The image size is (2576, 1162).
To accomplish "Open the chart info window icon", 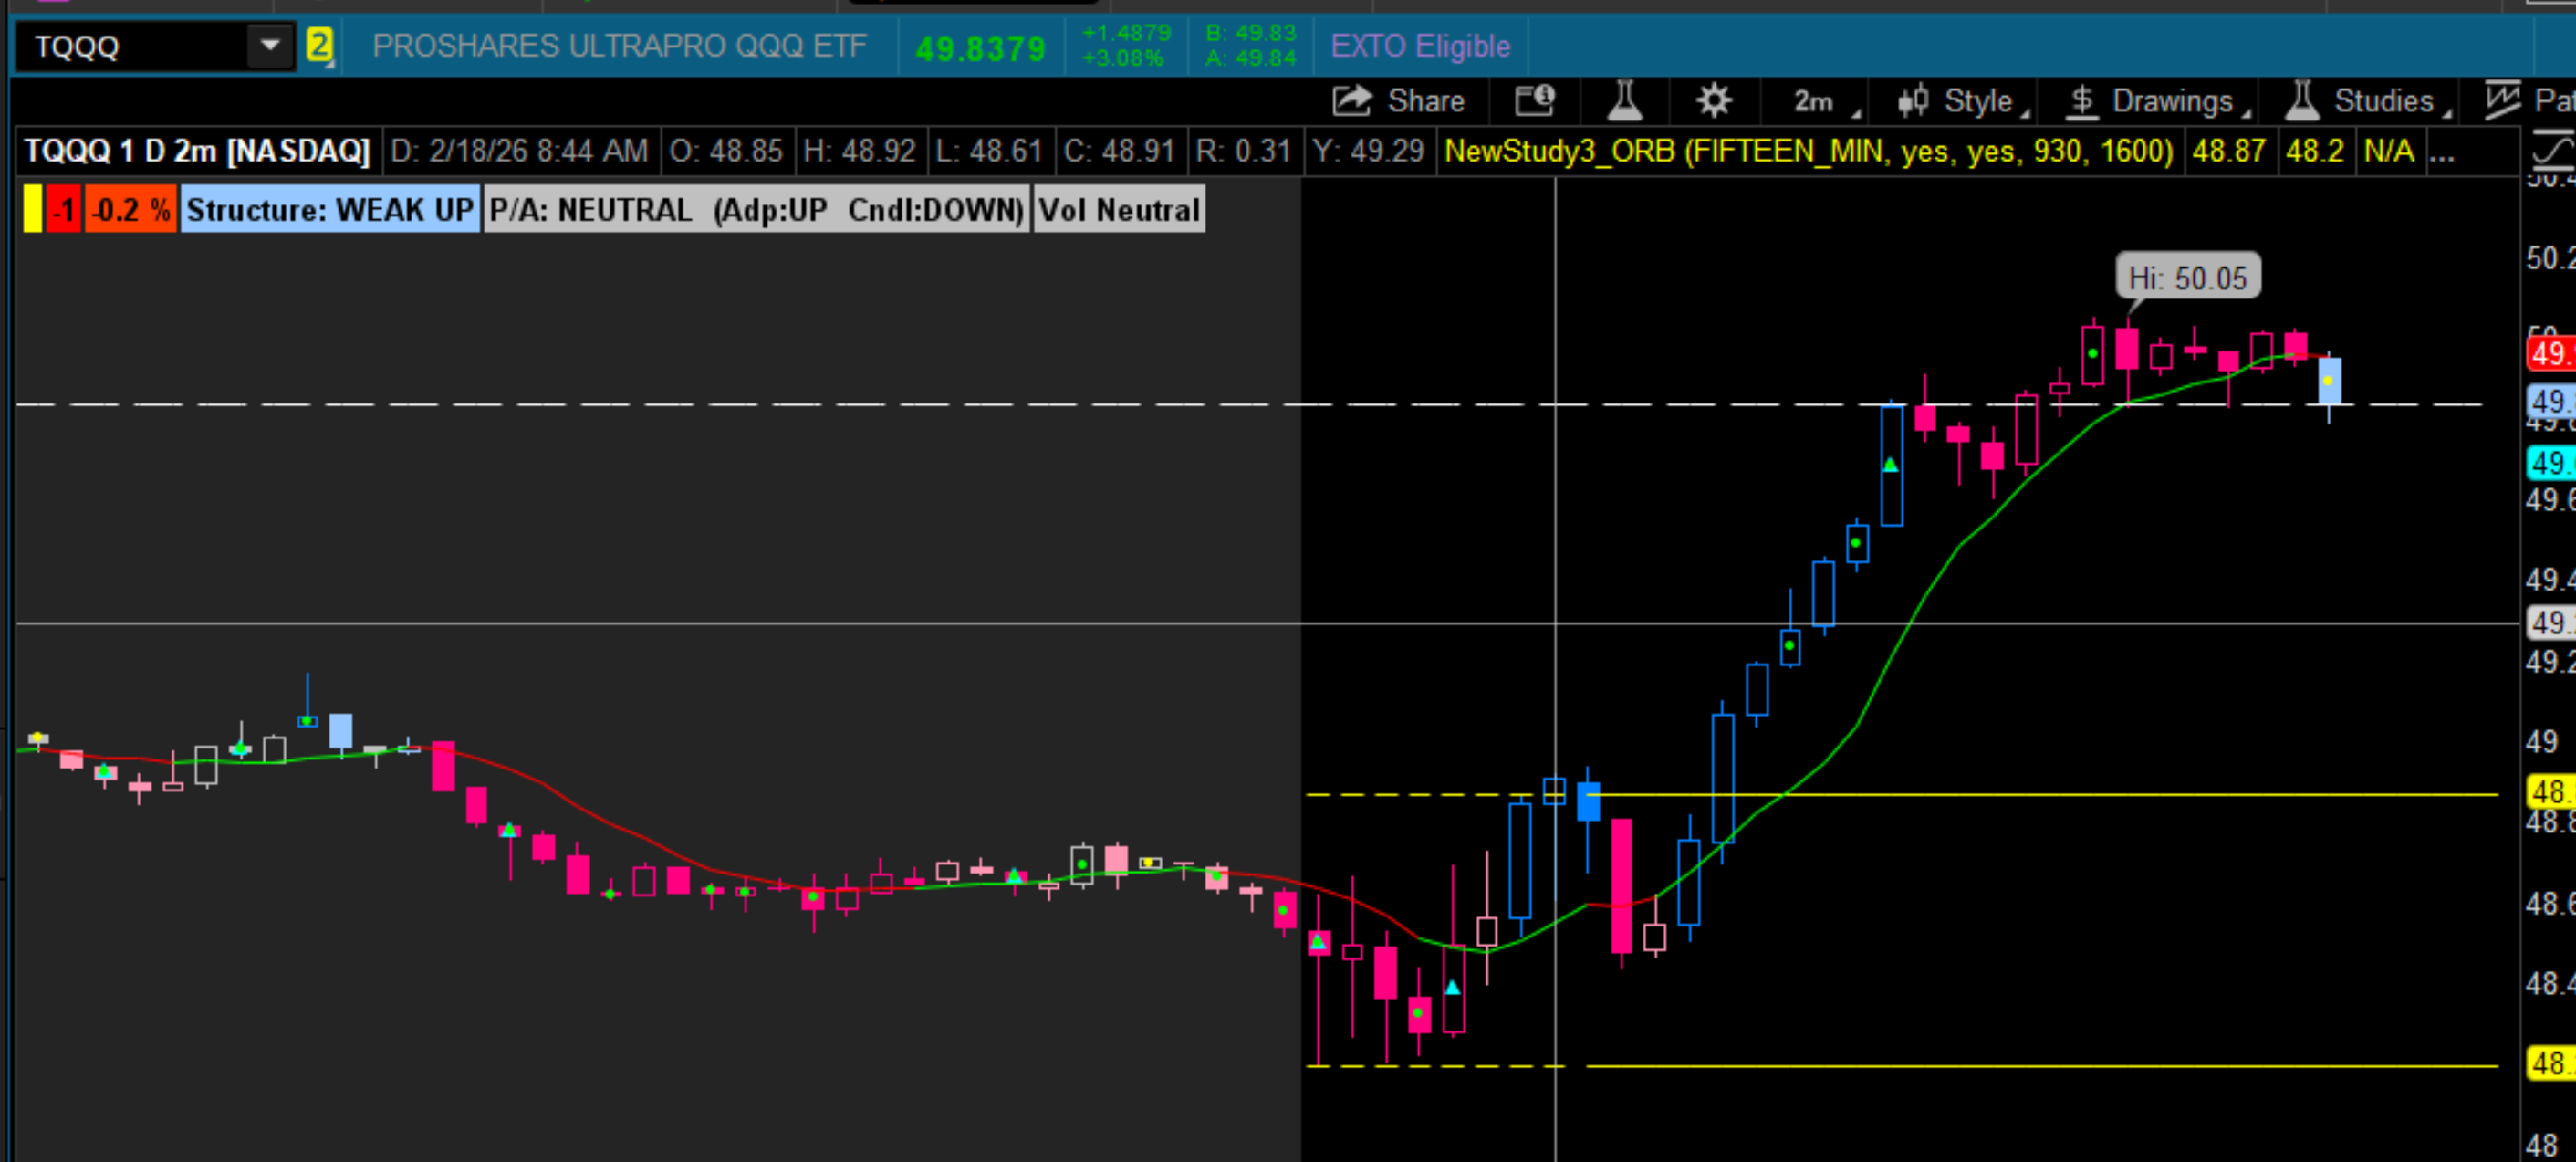I will [1534, 101].
